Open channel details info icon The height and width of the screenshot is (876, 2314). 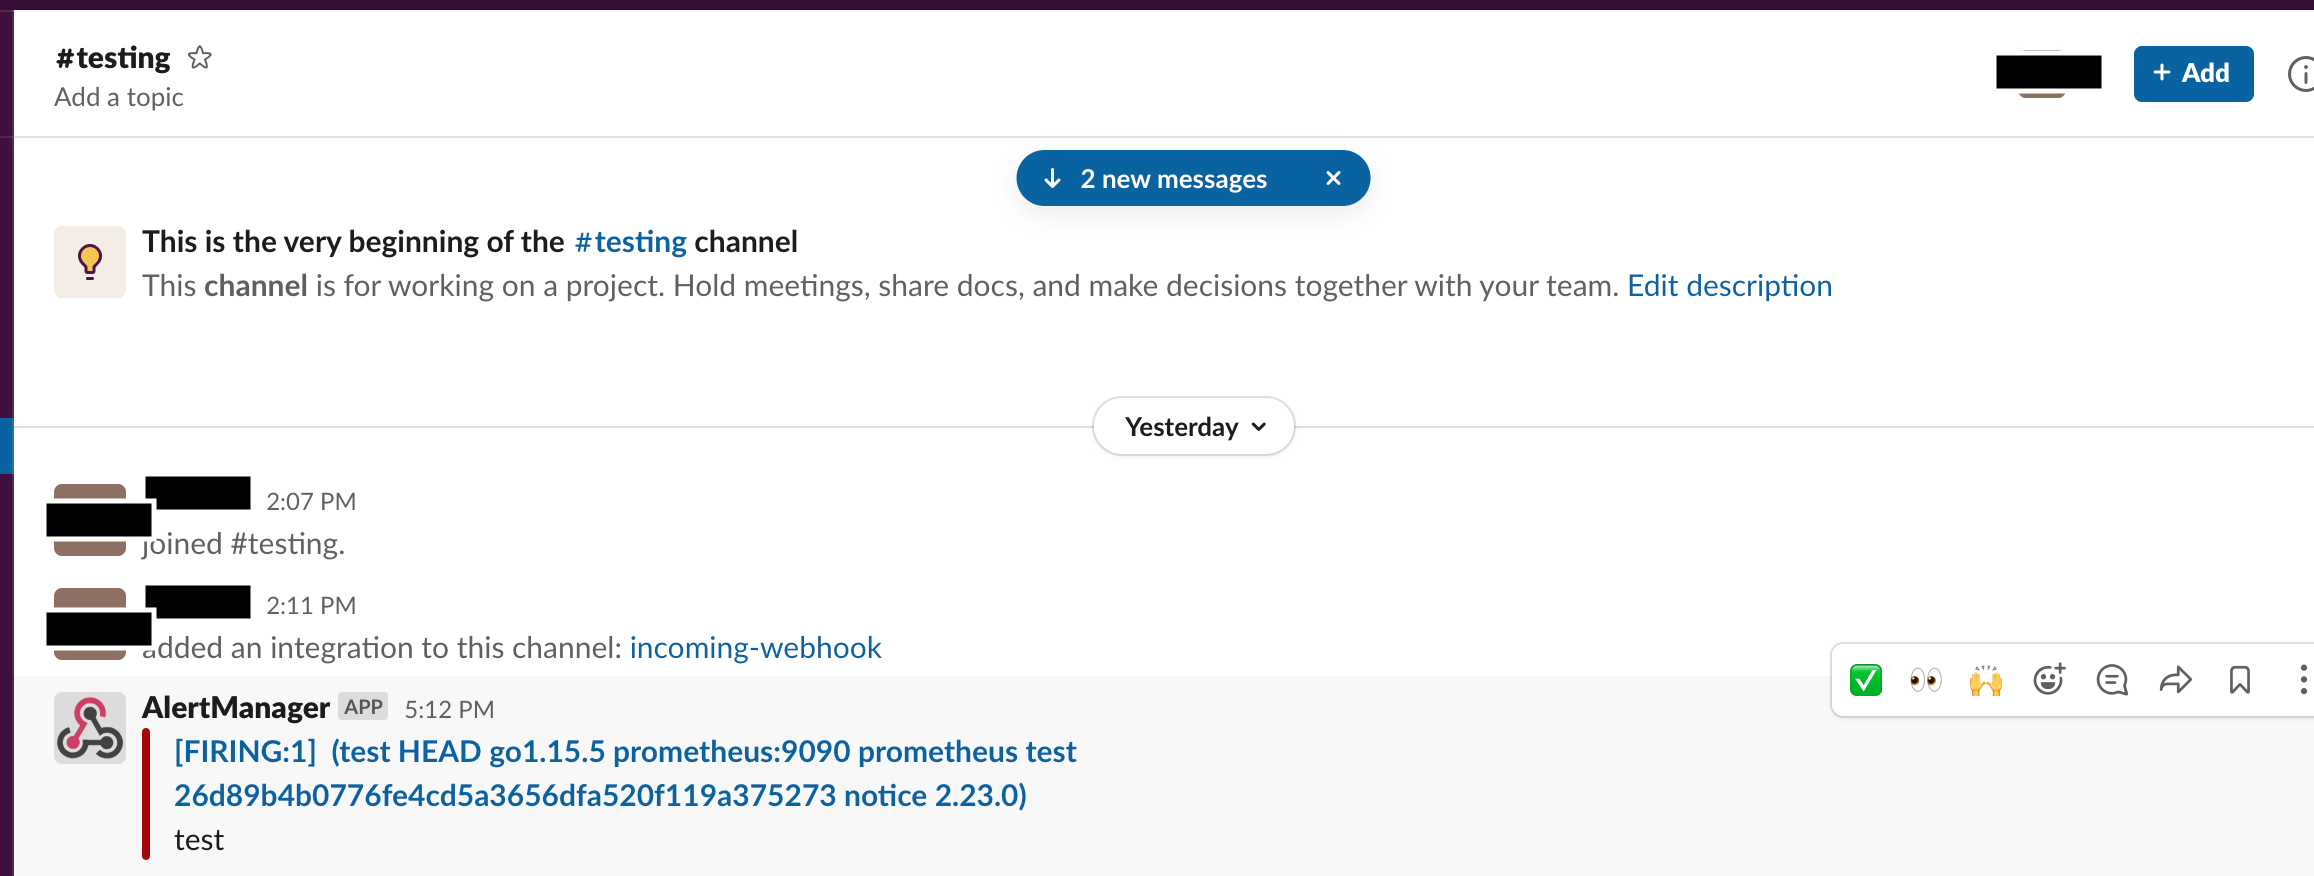[x=2301, y=74]
